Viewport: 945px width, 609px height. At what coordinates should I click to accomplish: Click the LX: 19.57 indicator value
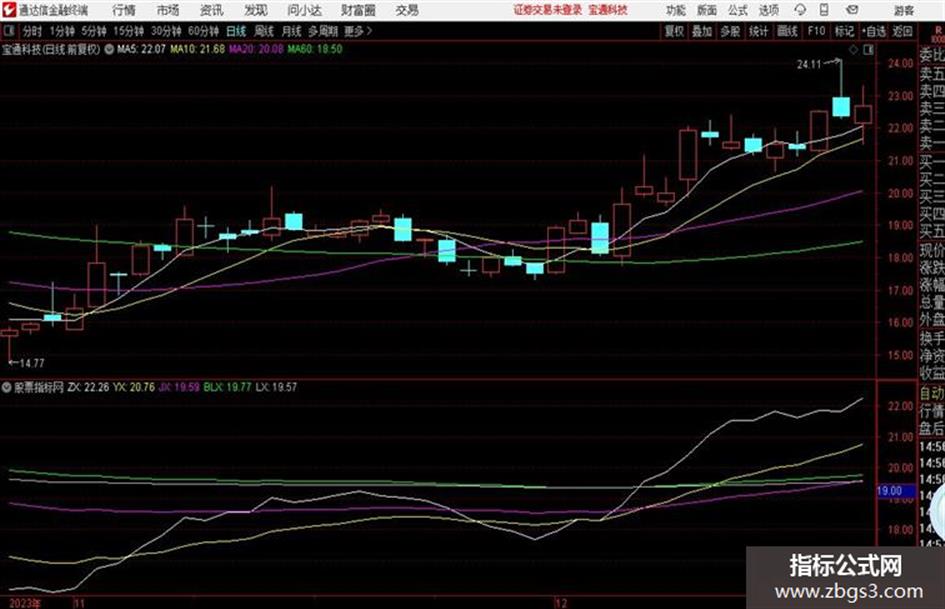(276, 387)
